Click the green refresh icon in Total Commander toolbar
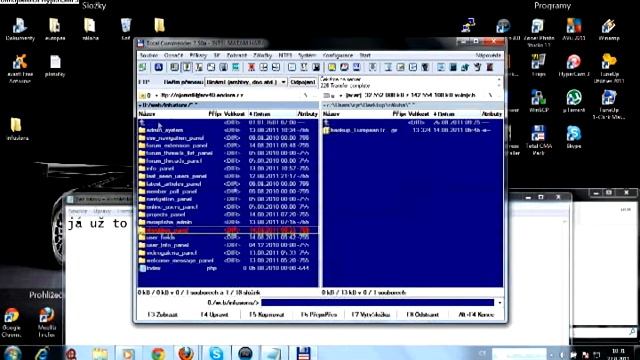Viewport: 640px width, 360px height. pos(142,67)
